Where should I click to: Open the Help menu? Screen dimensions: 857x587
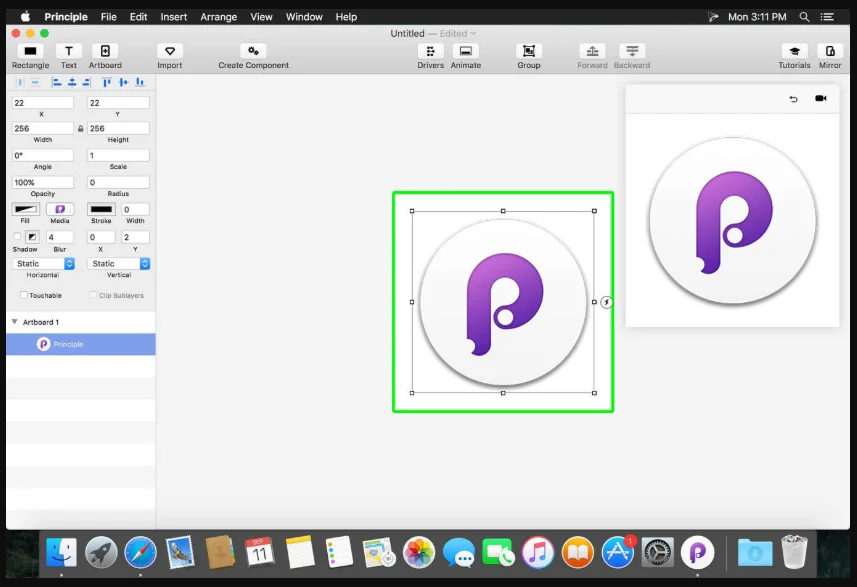(346, 17)
